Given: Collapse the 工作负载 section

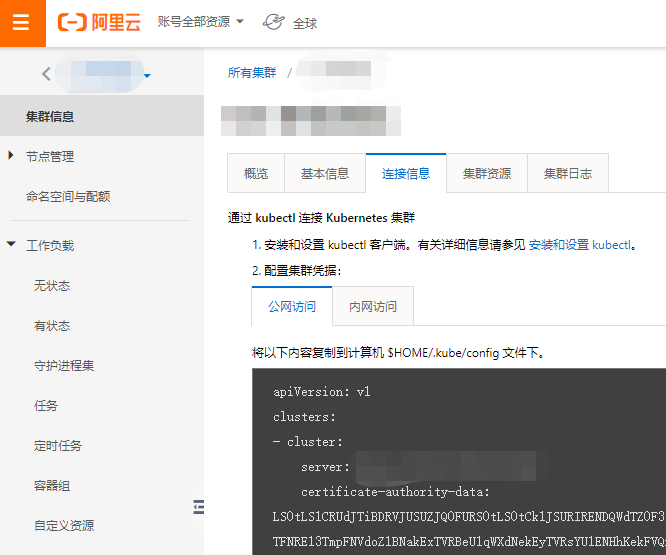Looking at the screenshot, I should [x=11, y=245].
